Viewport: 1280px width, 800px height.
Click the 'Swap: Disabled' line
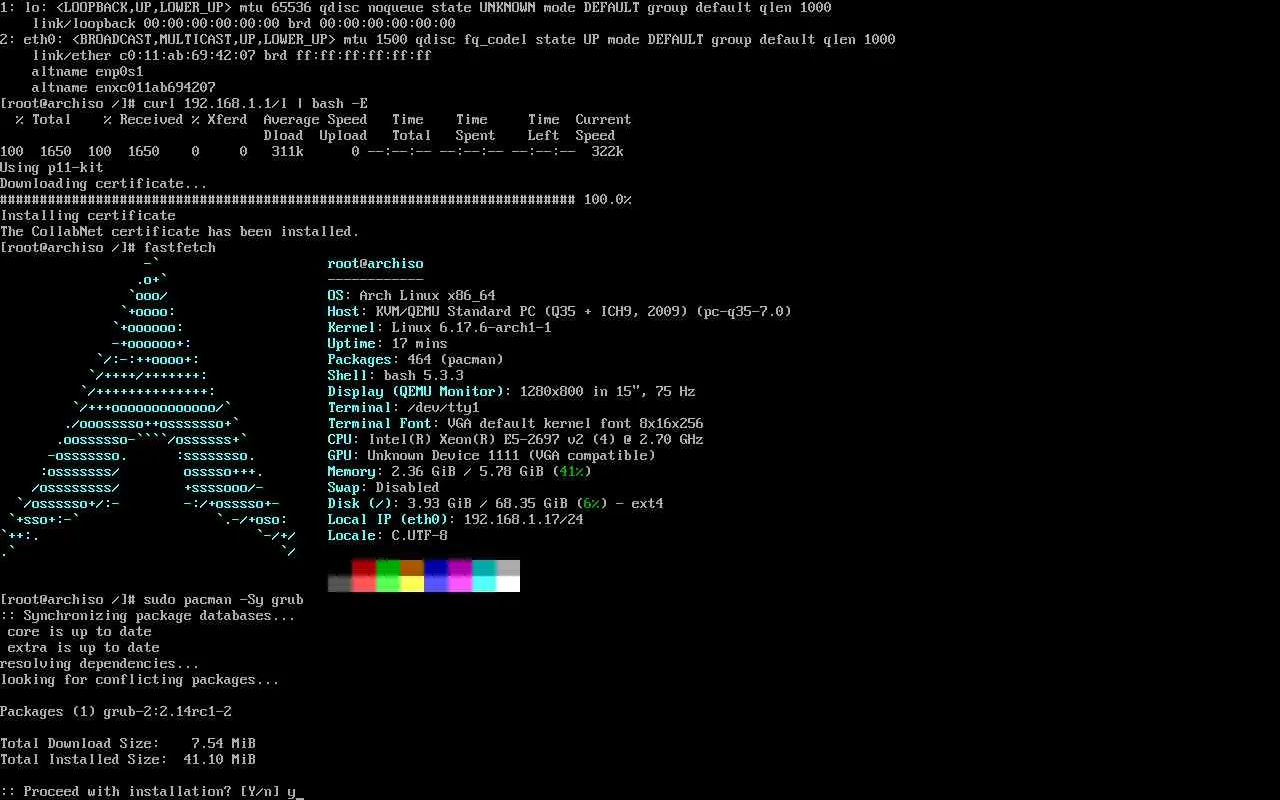(x=384, y=488)
